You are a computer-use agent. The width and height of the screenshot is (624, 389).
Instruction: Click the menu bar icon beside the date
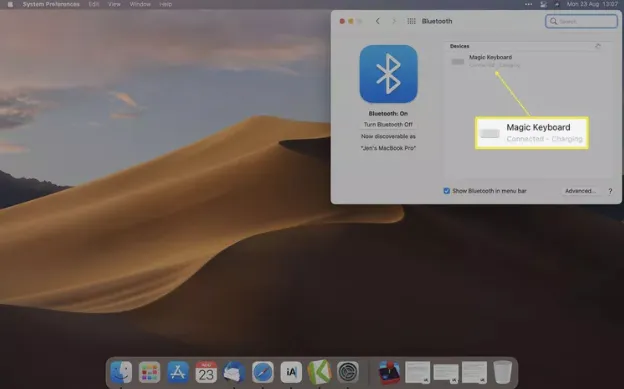pyautogui.click(x=557, y=4)
